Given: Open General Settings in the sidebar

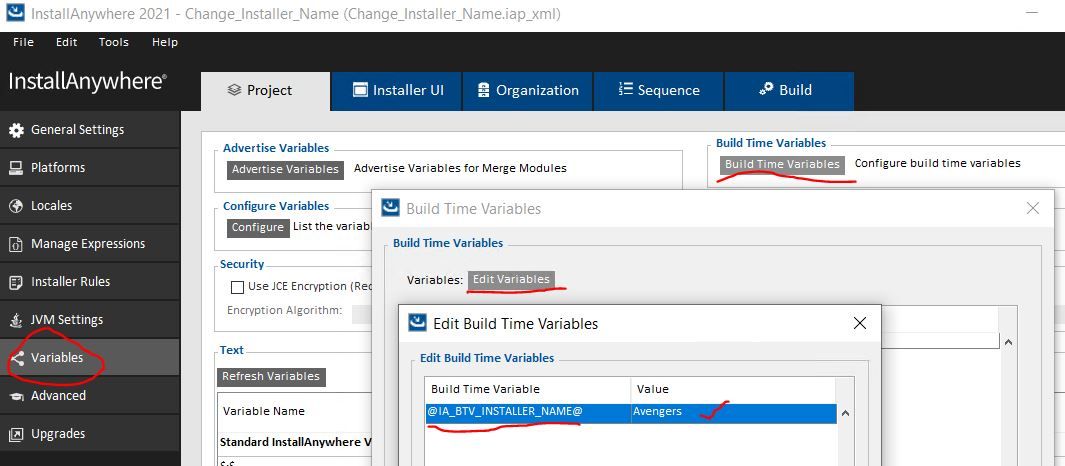Looking at the screenshot, I should (x=90, y=130).
